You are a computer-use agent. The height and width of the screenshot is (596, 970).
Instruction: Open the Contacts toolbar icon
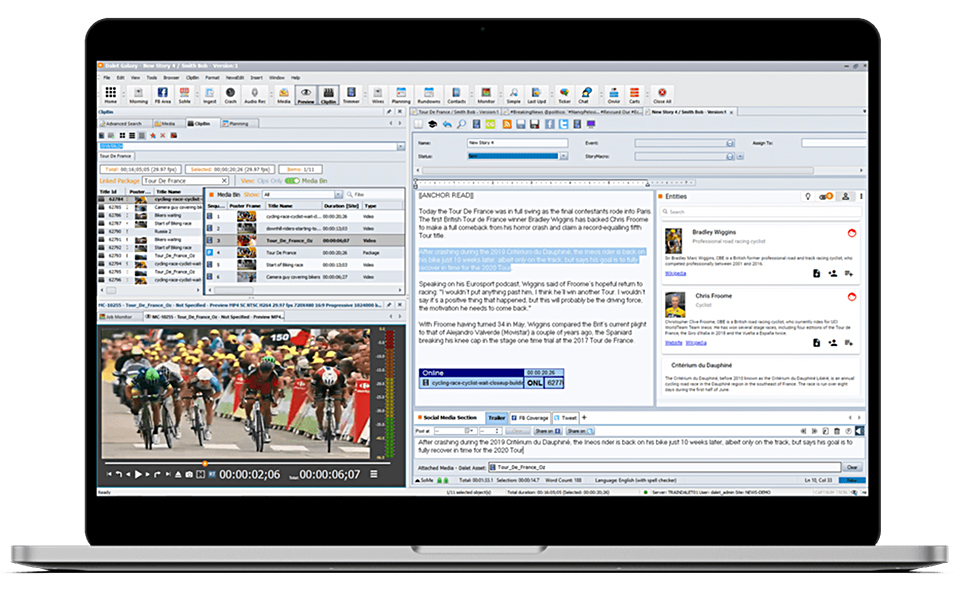(x=456, y=95)
